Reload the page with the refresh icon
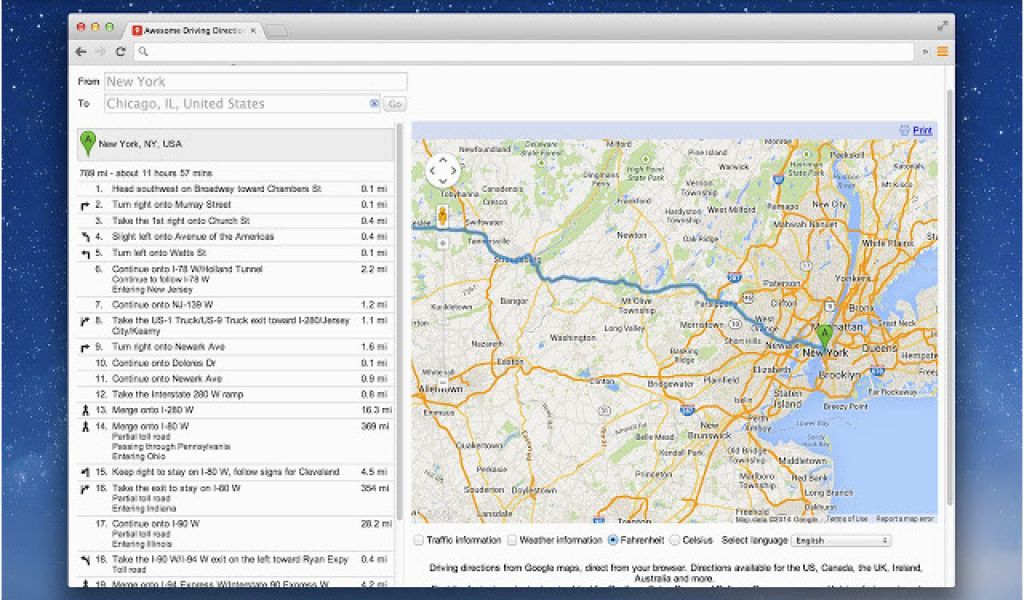This screenshot has width=1024, height=600. click(x=120, y=52)
